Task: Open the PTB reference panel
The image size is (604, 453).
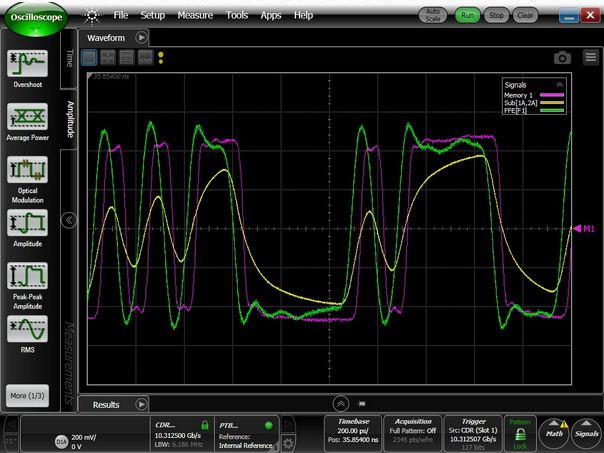Action: [x=246, y=433]
